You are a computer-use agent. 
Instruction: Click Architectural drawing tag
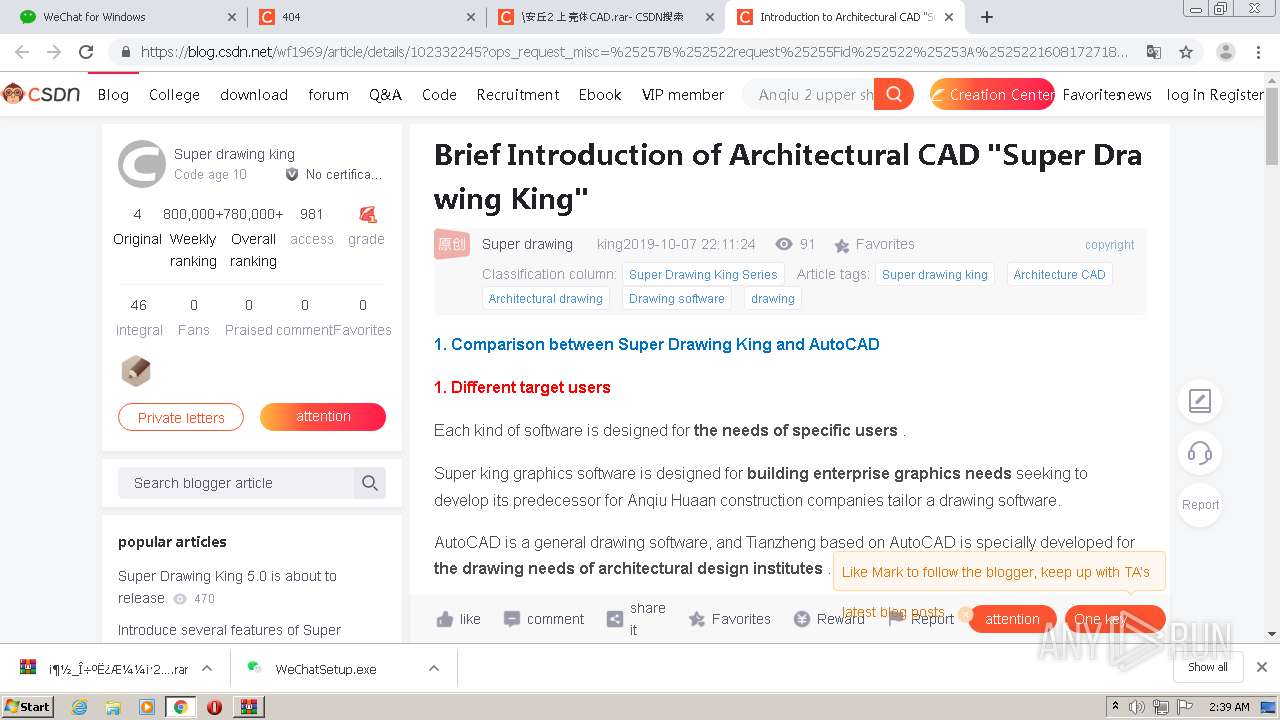pos(546,298)
